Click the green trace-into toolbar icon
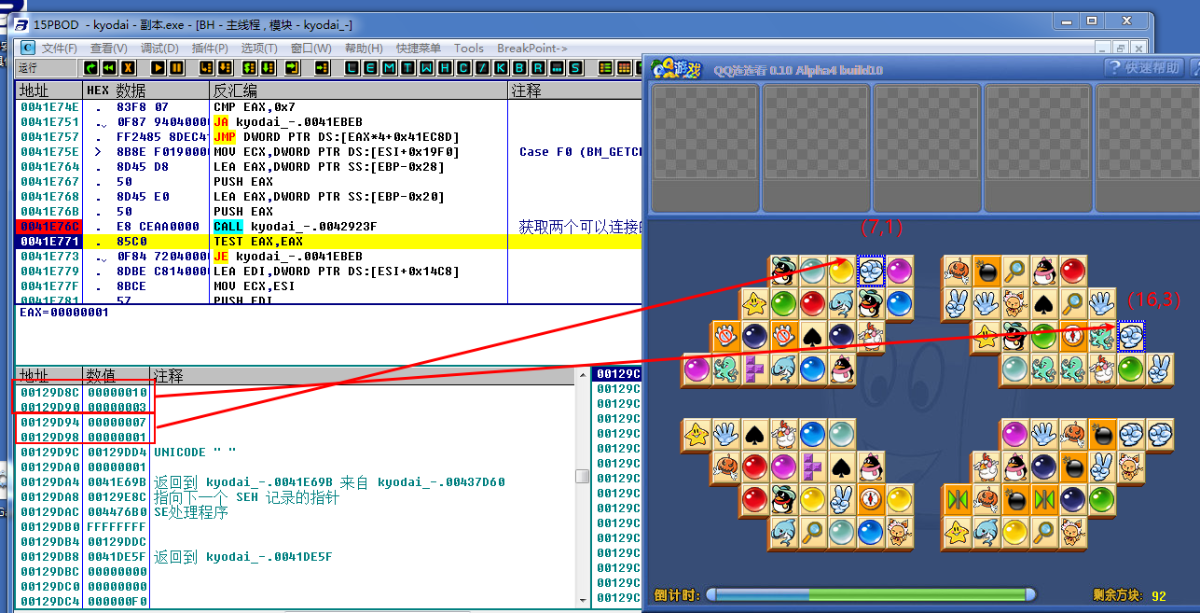Viewport: 1200px width, 613px height. pyautogui.click(x=248, y=68)
